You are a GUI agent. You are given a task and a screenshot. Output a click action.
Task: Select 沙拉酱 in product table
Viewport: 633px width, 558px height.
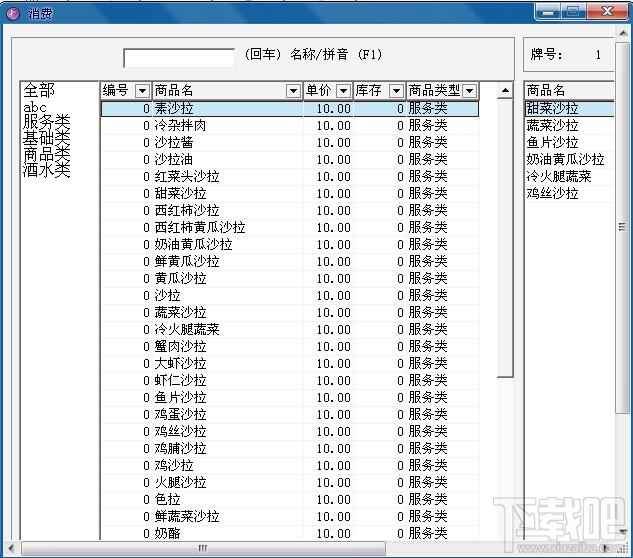[x=289, y=143]
